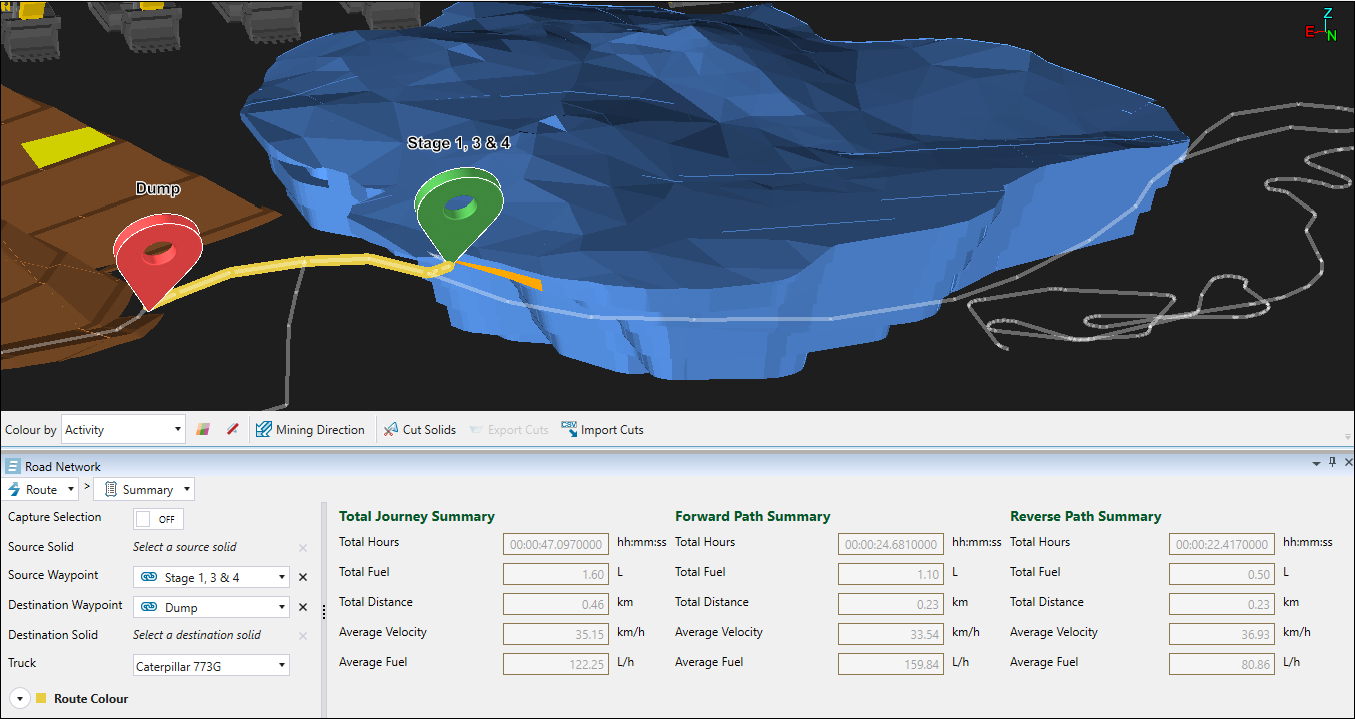
Task: Open Road Network panel options arrow
Action: (x=1317, y=464)
